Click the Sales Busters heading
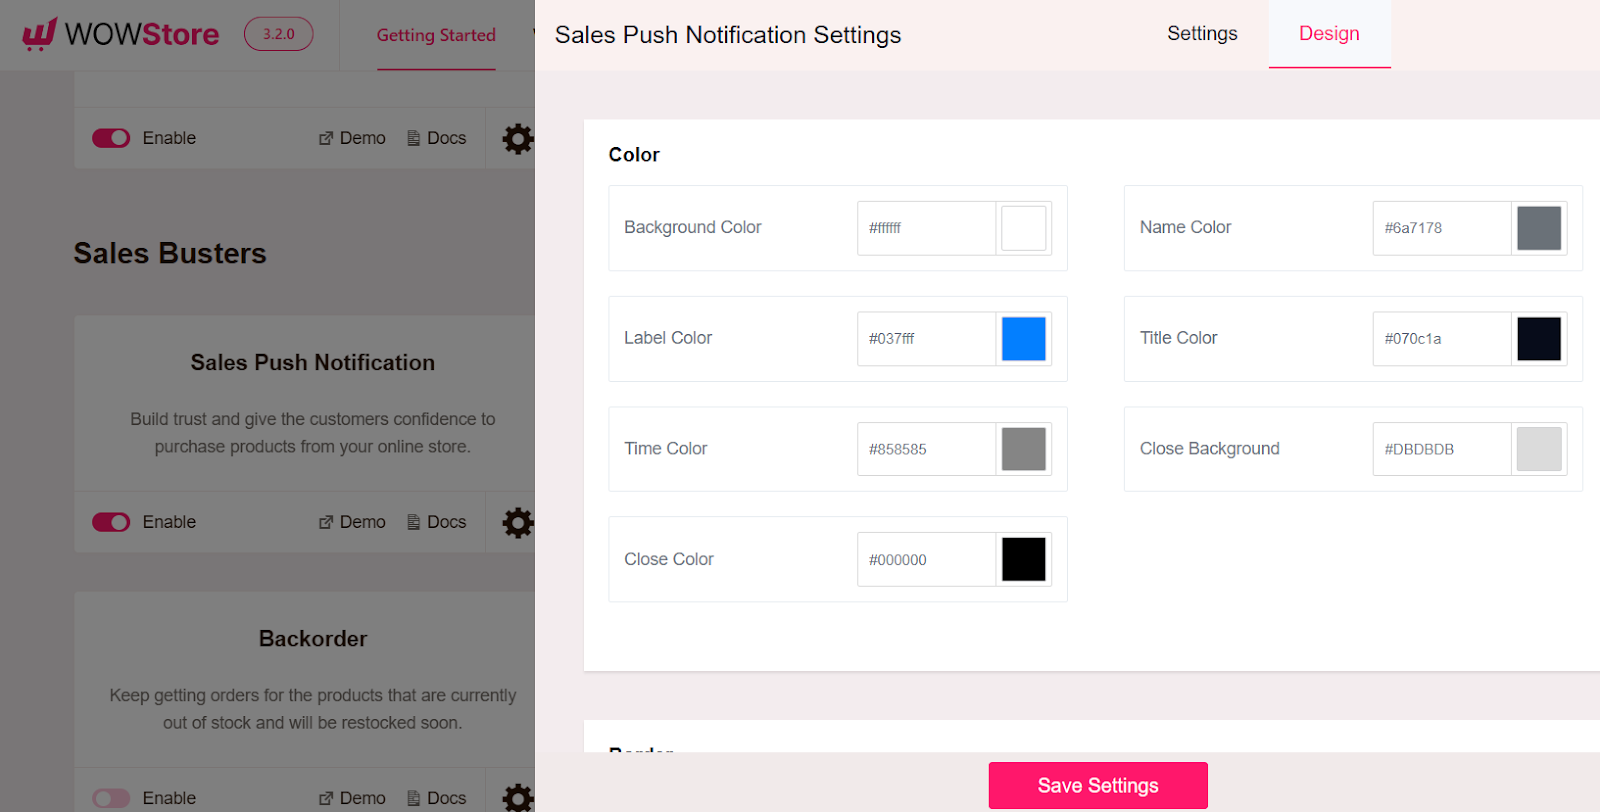The height and width of the screenshot is (812, 1600). pyautogui.click(x=170, y=254)
